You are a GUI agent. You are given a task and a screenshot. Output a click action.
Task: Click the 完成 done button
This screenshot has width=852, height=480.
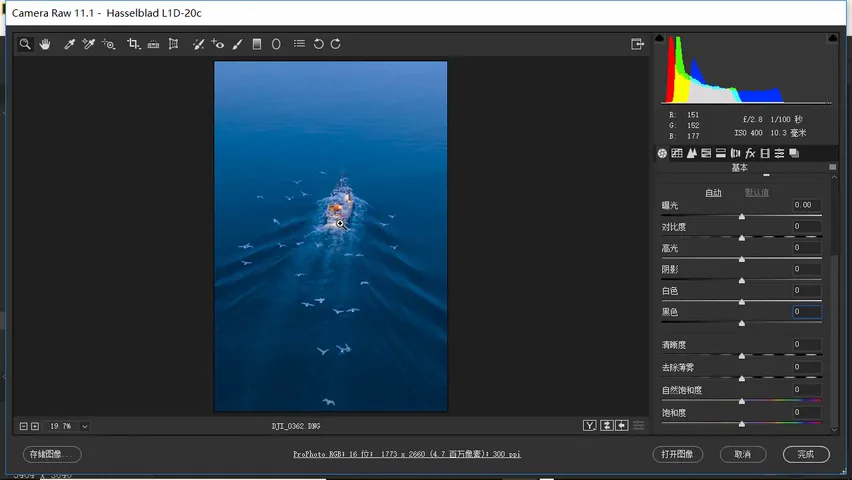806,454
